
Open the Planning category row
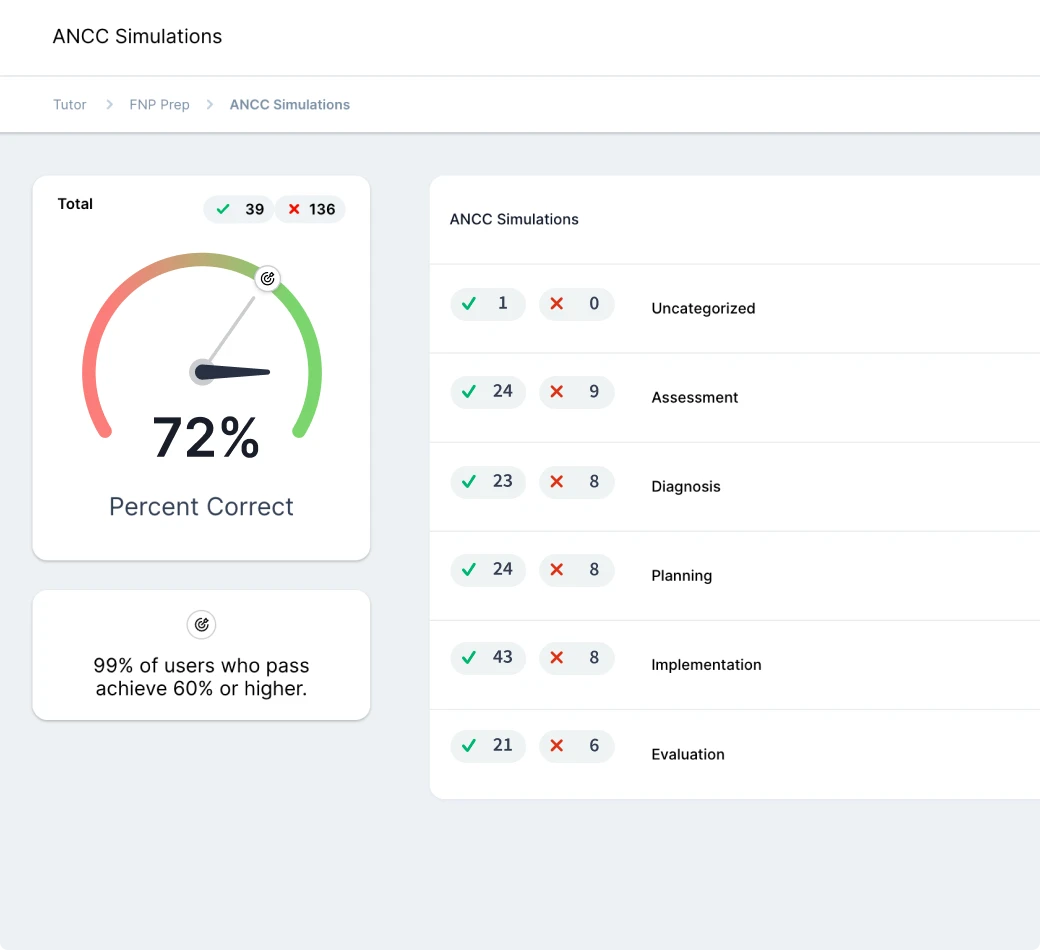coord(735,576)
